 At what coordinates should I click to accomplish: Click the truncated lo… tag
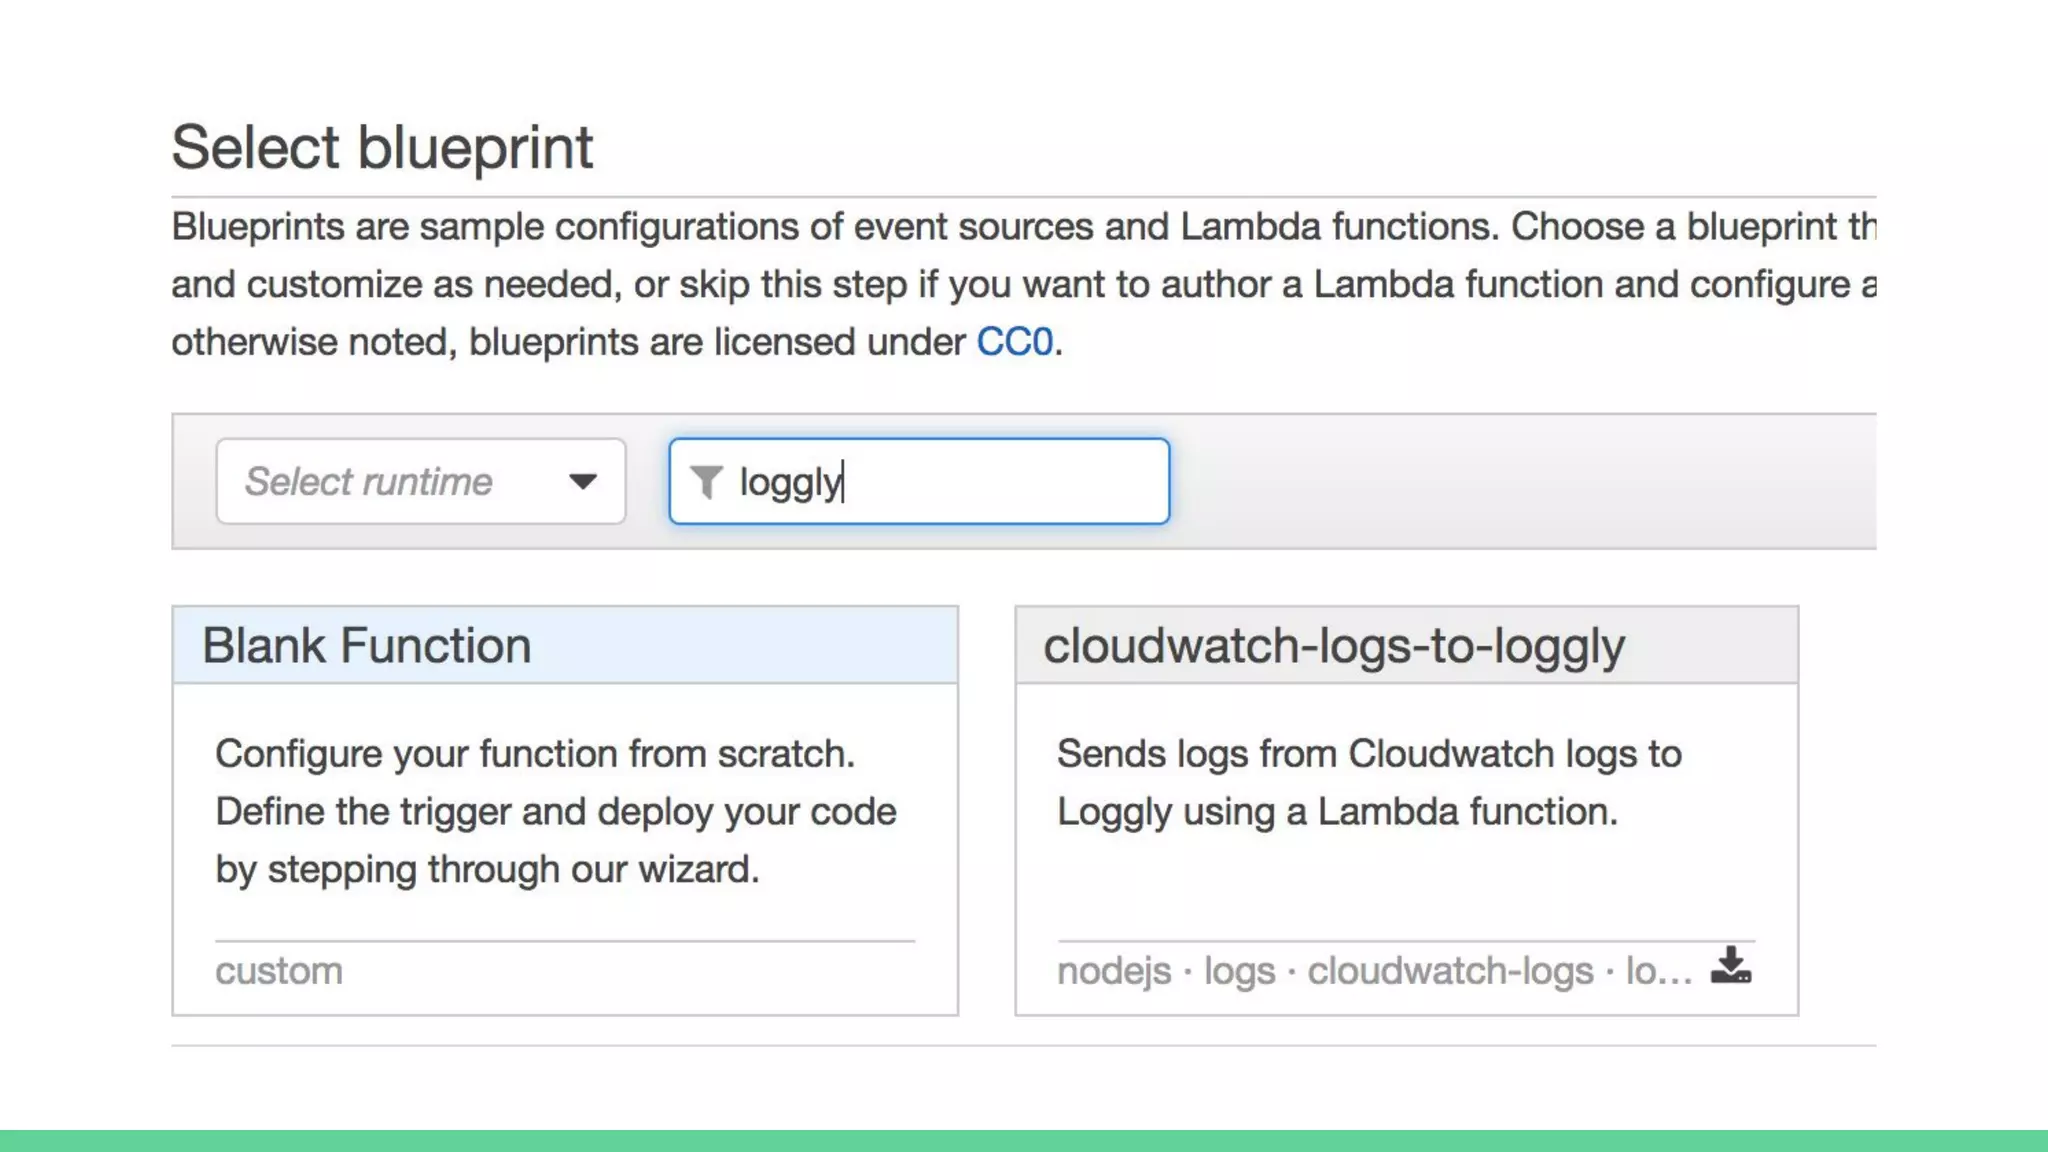click(x=1659, y=971)
